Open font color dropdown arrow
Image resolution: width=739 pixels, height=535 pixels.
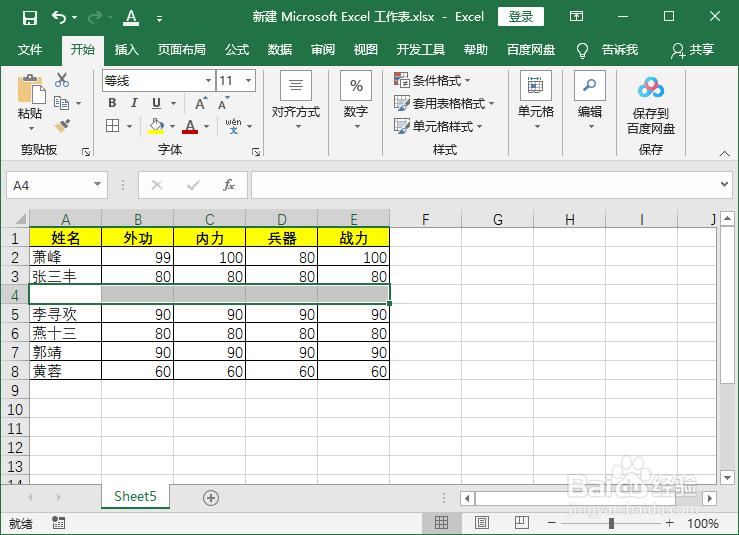pos(206,126)
